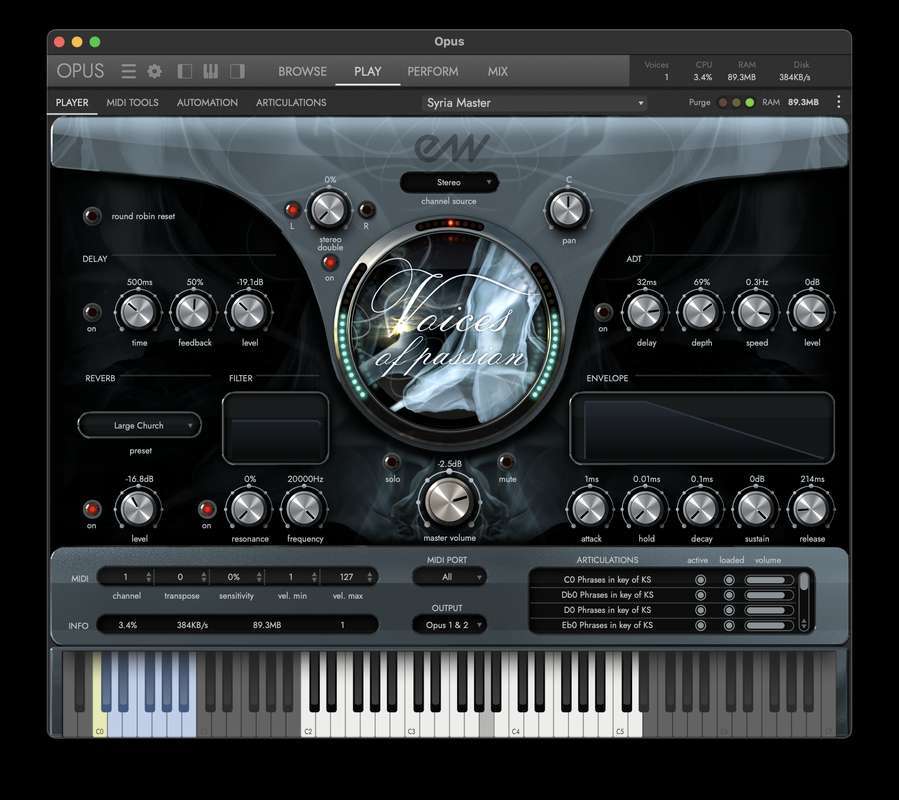Click the MIDI channel number field
This screenshot has width=899, height=800.
(126, 577)
